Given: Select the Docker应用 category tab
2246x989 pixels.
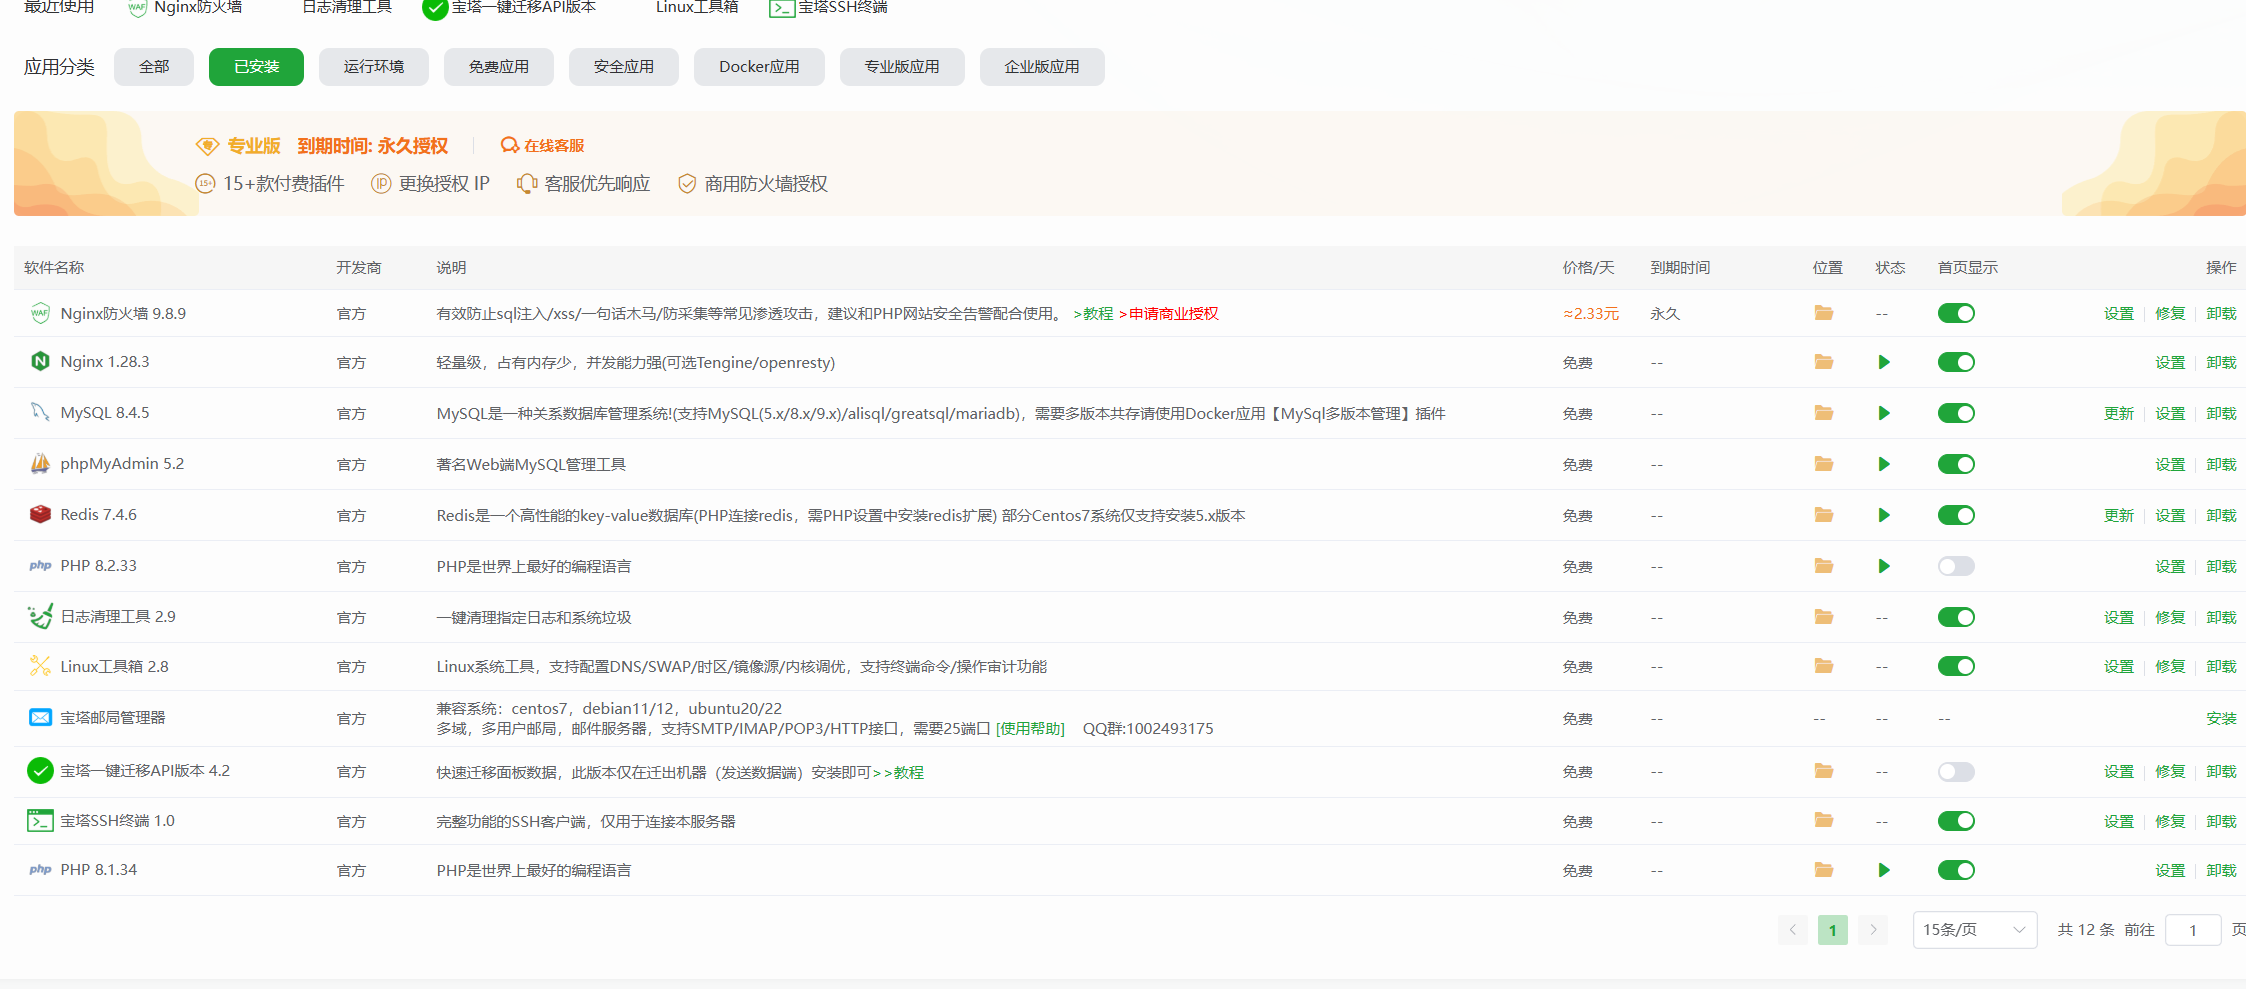Looking at the screenshot, I should (759, 67).
